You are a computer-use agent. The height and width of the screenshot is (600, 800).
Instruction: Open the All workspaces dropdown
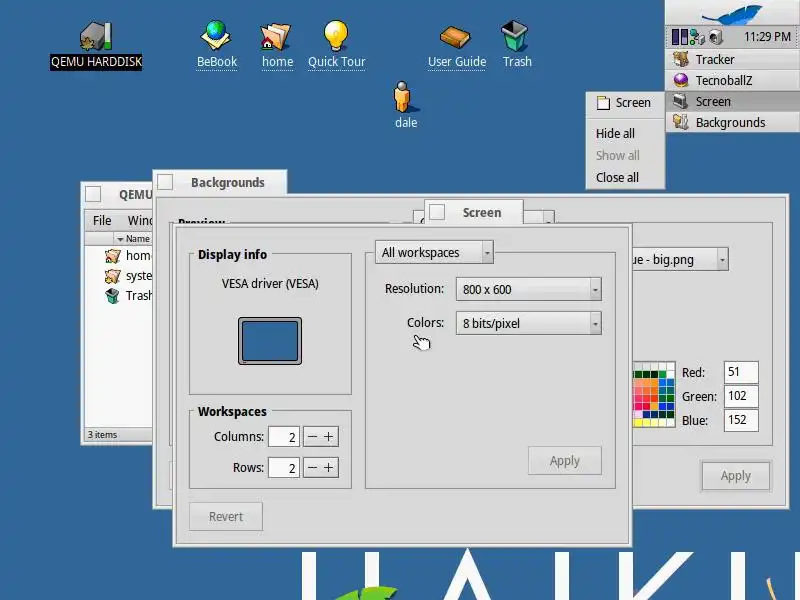[x=434, y=252]
